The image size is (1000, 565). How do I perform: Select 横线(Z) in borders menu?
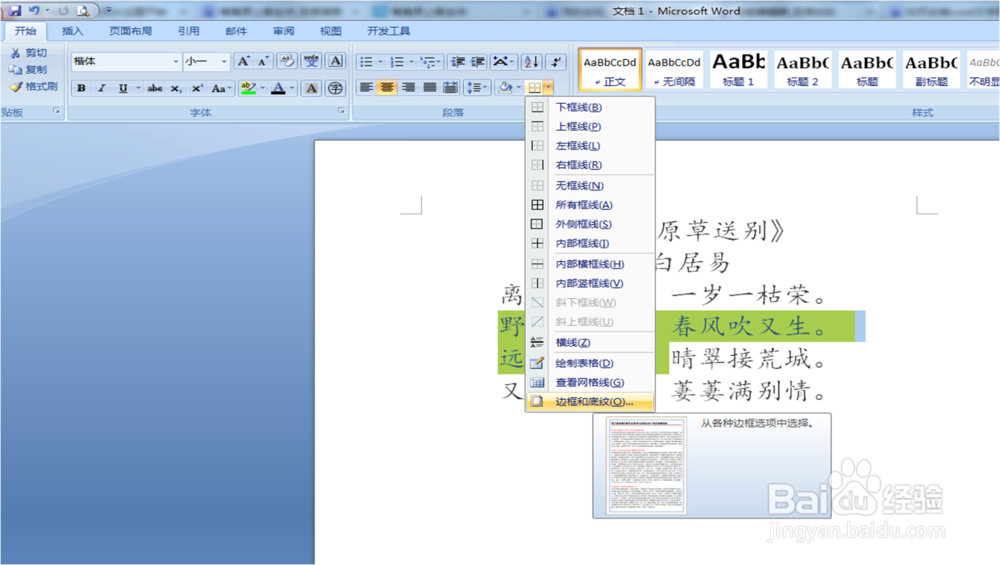(590, 342)
